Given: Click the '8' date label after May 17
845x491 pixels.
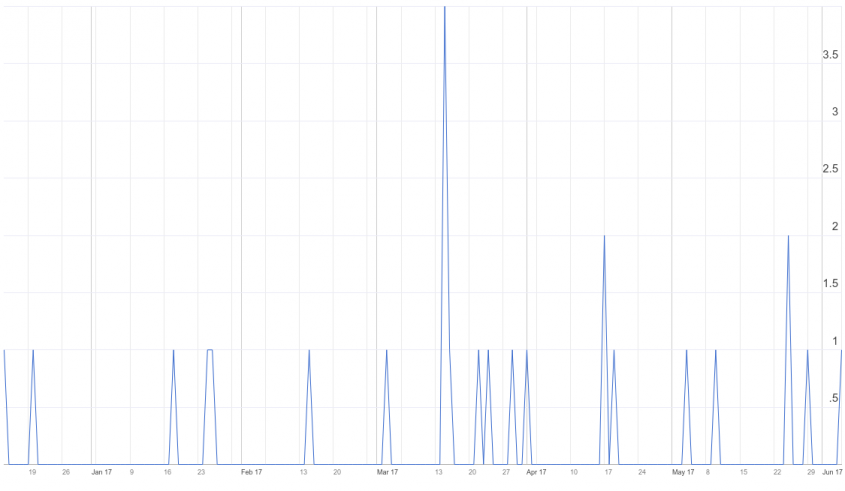Looking at the screenshot, I should tap(708, 472).
